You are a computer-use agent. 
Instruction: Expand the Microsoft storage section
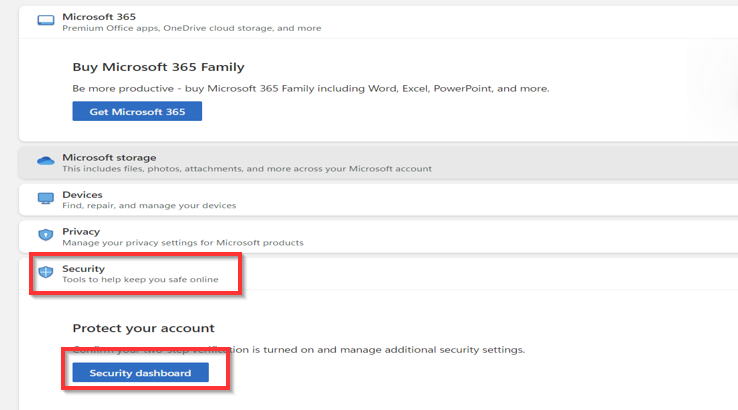click(378, 162)
